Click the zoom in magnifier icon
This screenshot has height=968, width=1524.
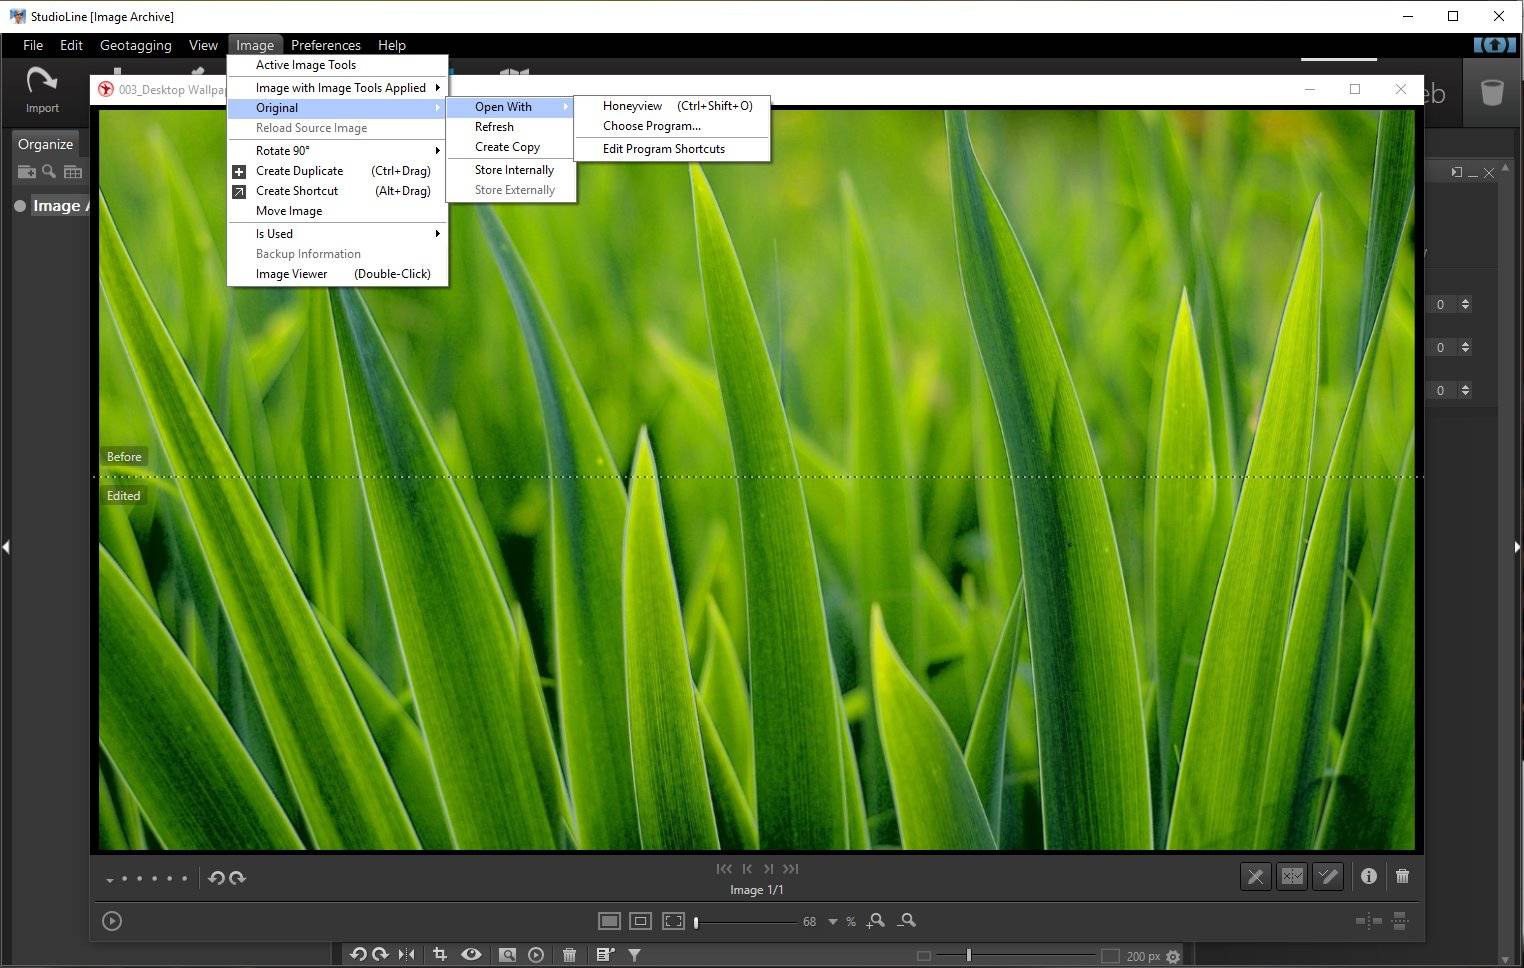coord(875,921)
